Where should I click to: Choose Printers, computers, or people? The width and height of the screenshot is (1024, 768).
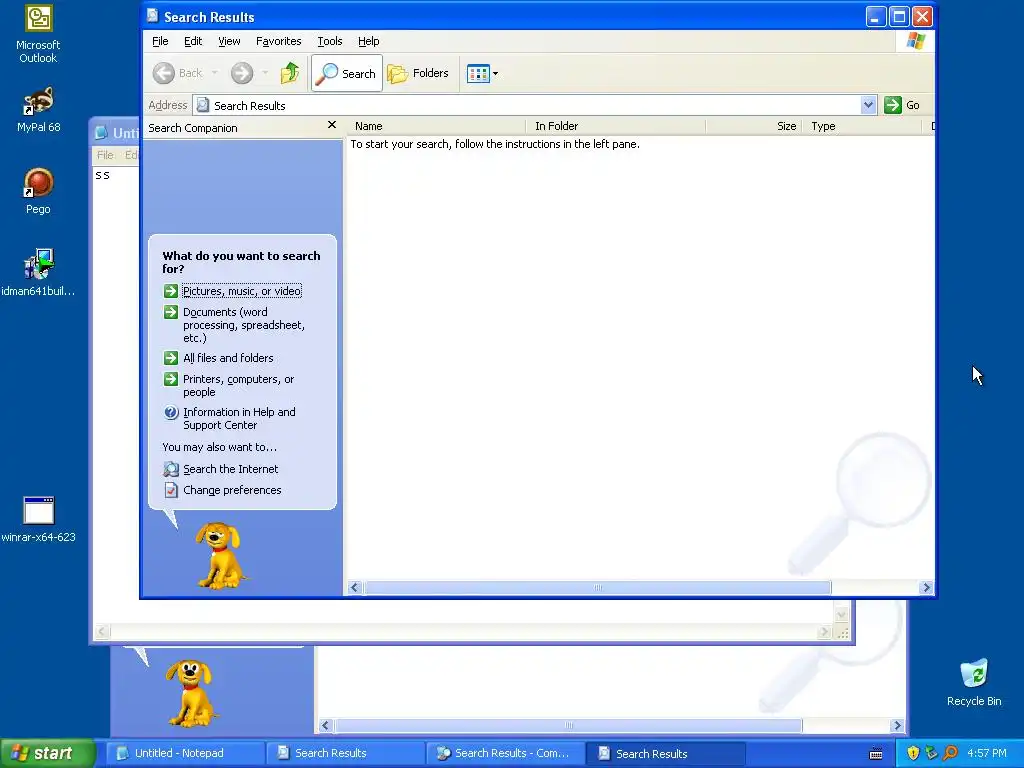[x=238, y=385]
